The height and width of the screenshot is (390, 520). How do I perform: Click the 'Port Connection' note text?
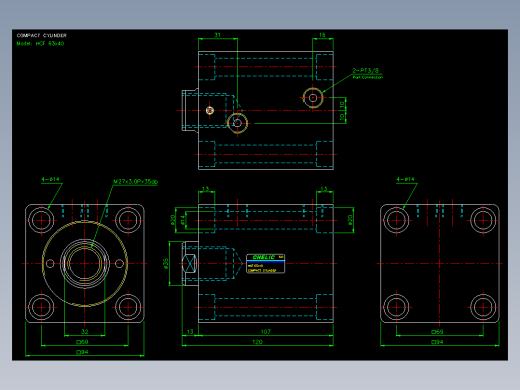(x=368, y=77)
